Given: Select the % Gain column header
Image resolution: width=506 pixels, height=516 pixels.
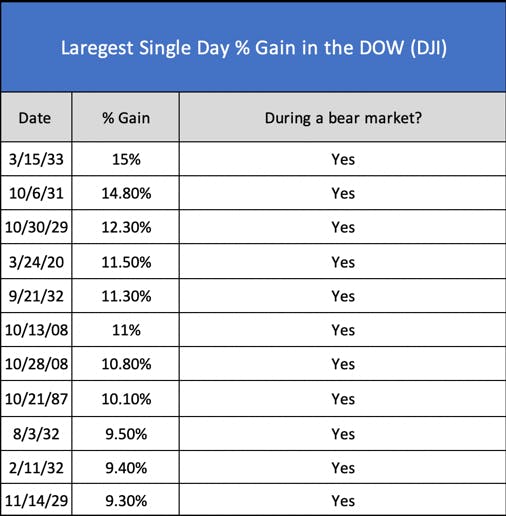Looking at the screenshot, I should [x=126, y=117].
